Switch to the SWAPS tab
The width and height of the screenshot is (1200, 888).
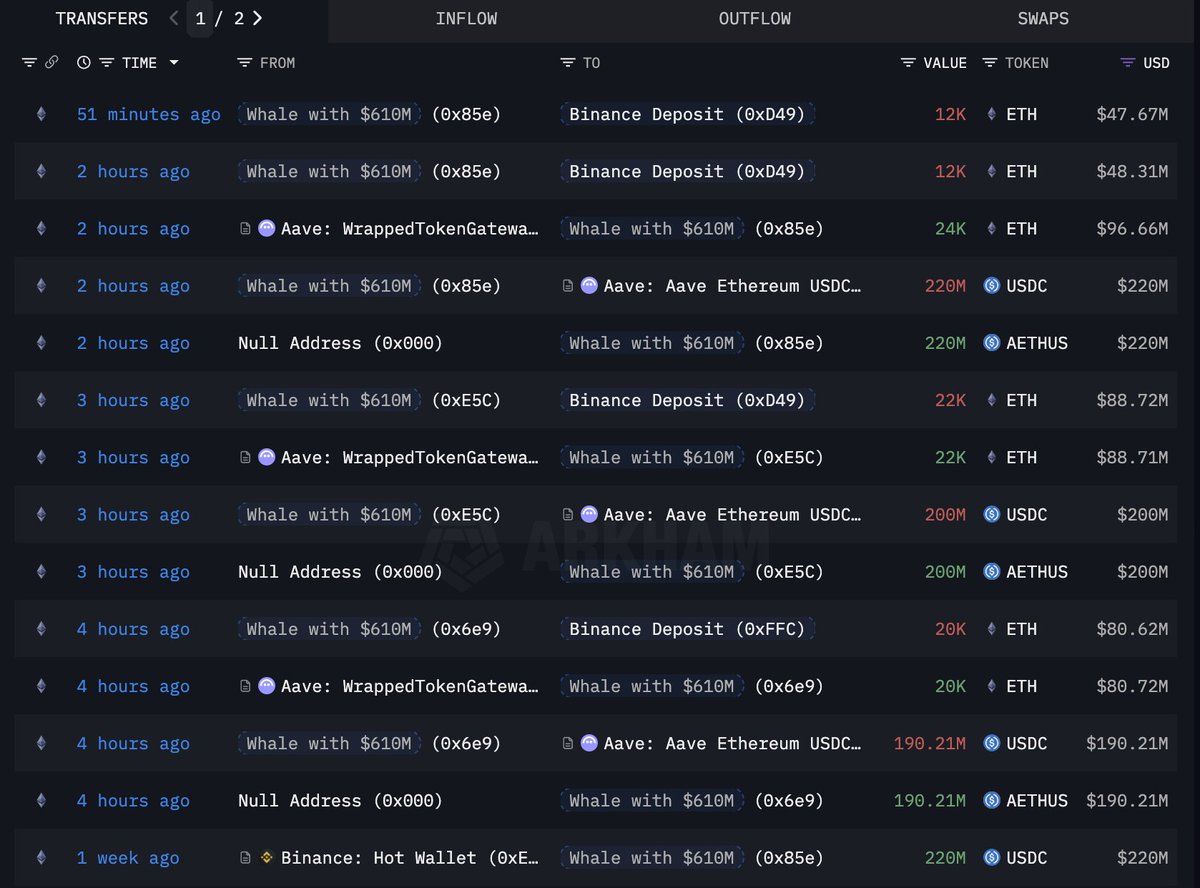1043,18
